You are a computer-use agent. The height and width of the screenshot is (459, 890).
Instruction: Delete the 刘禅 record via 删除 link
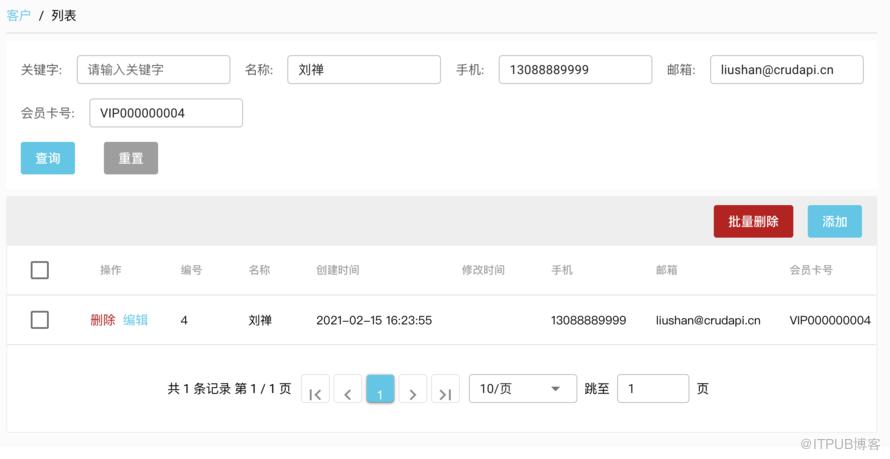tap(103, 320)
